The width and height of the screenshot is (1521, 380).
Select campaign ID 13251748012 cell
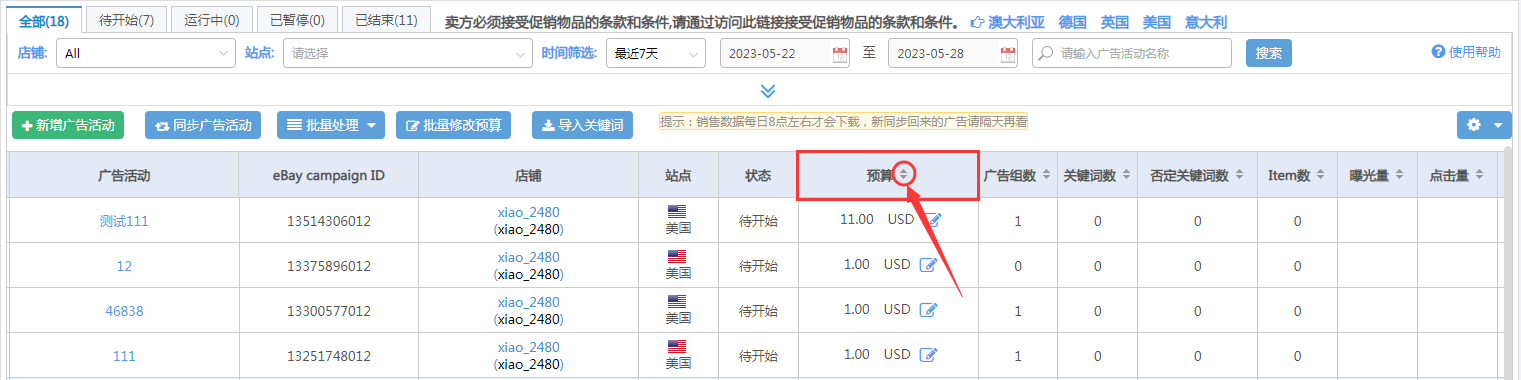pyautogui.click(x=329, y=356)
